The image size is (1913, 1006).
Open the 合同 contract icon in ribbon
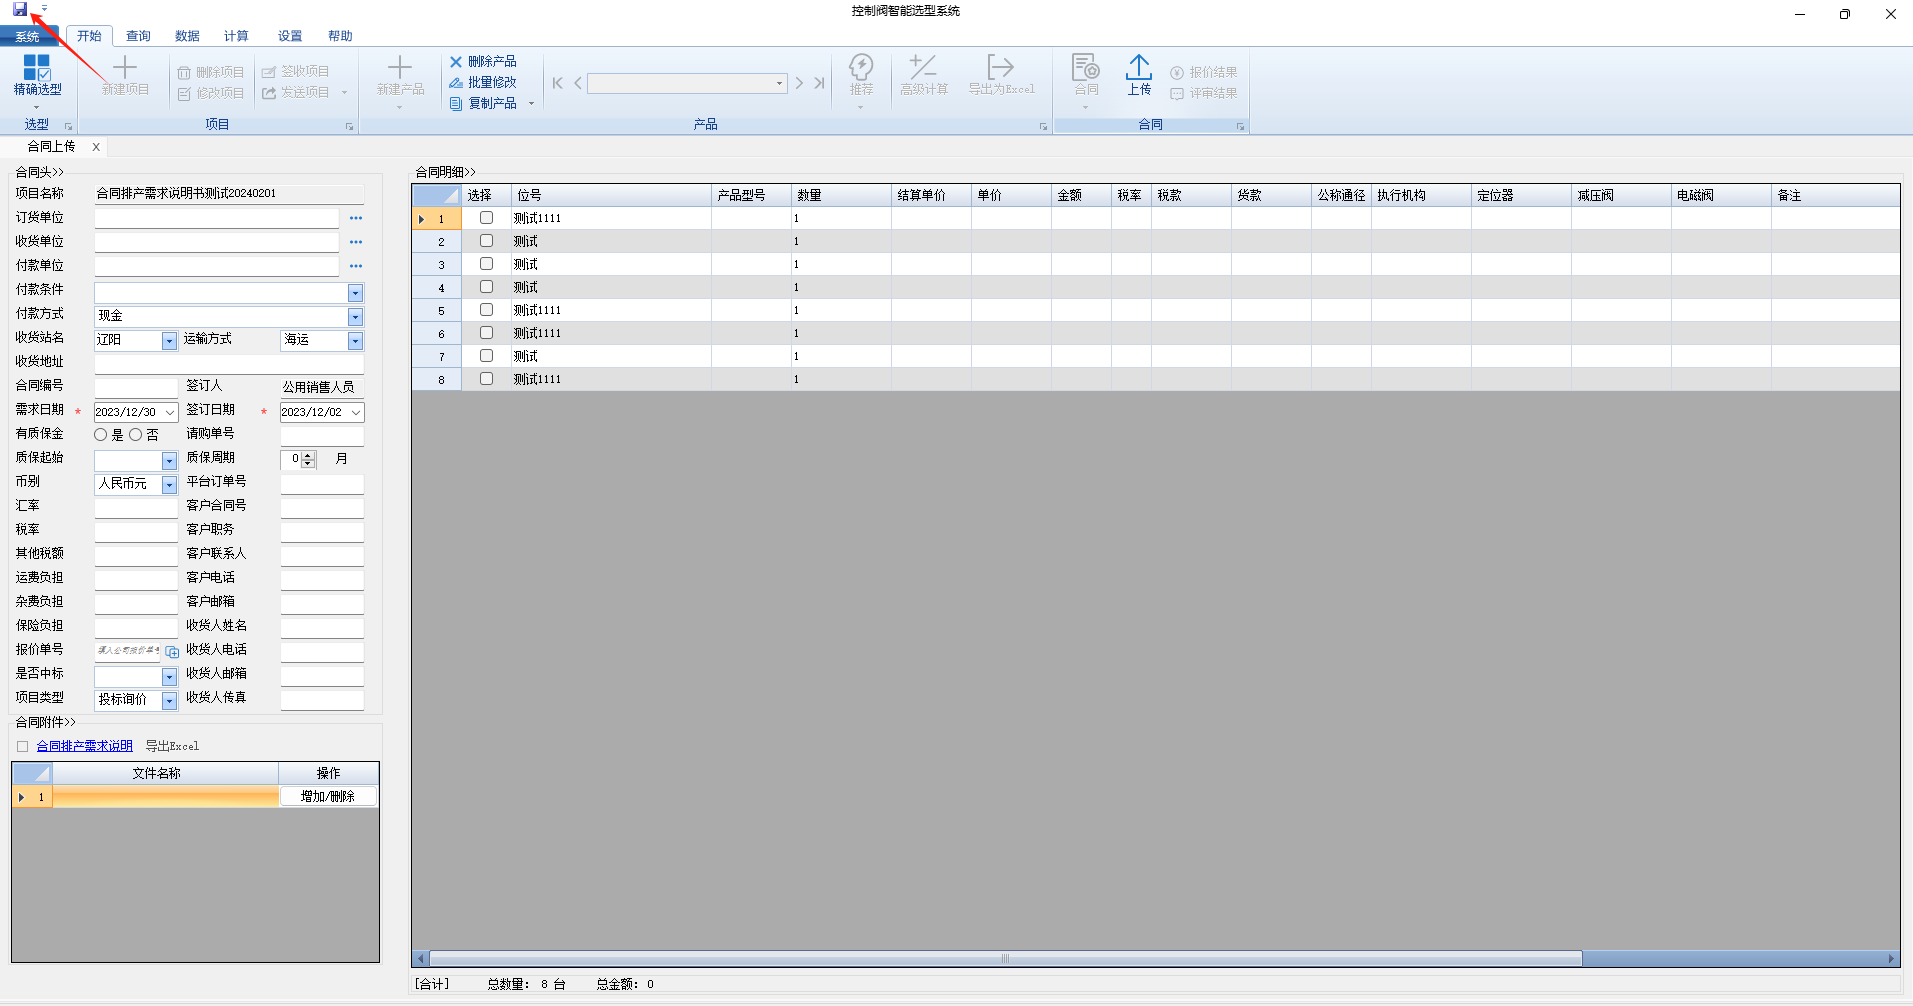pos(1086,76)
